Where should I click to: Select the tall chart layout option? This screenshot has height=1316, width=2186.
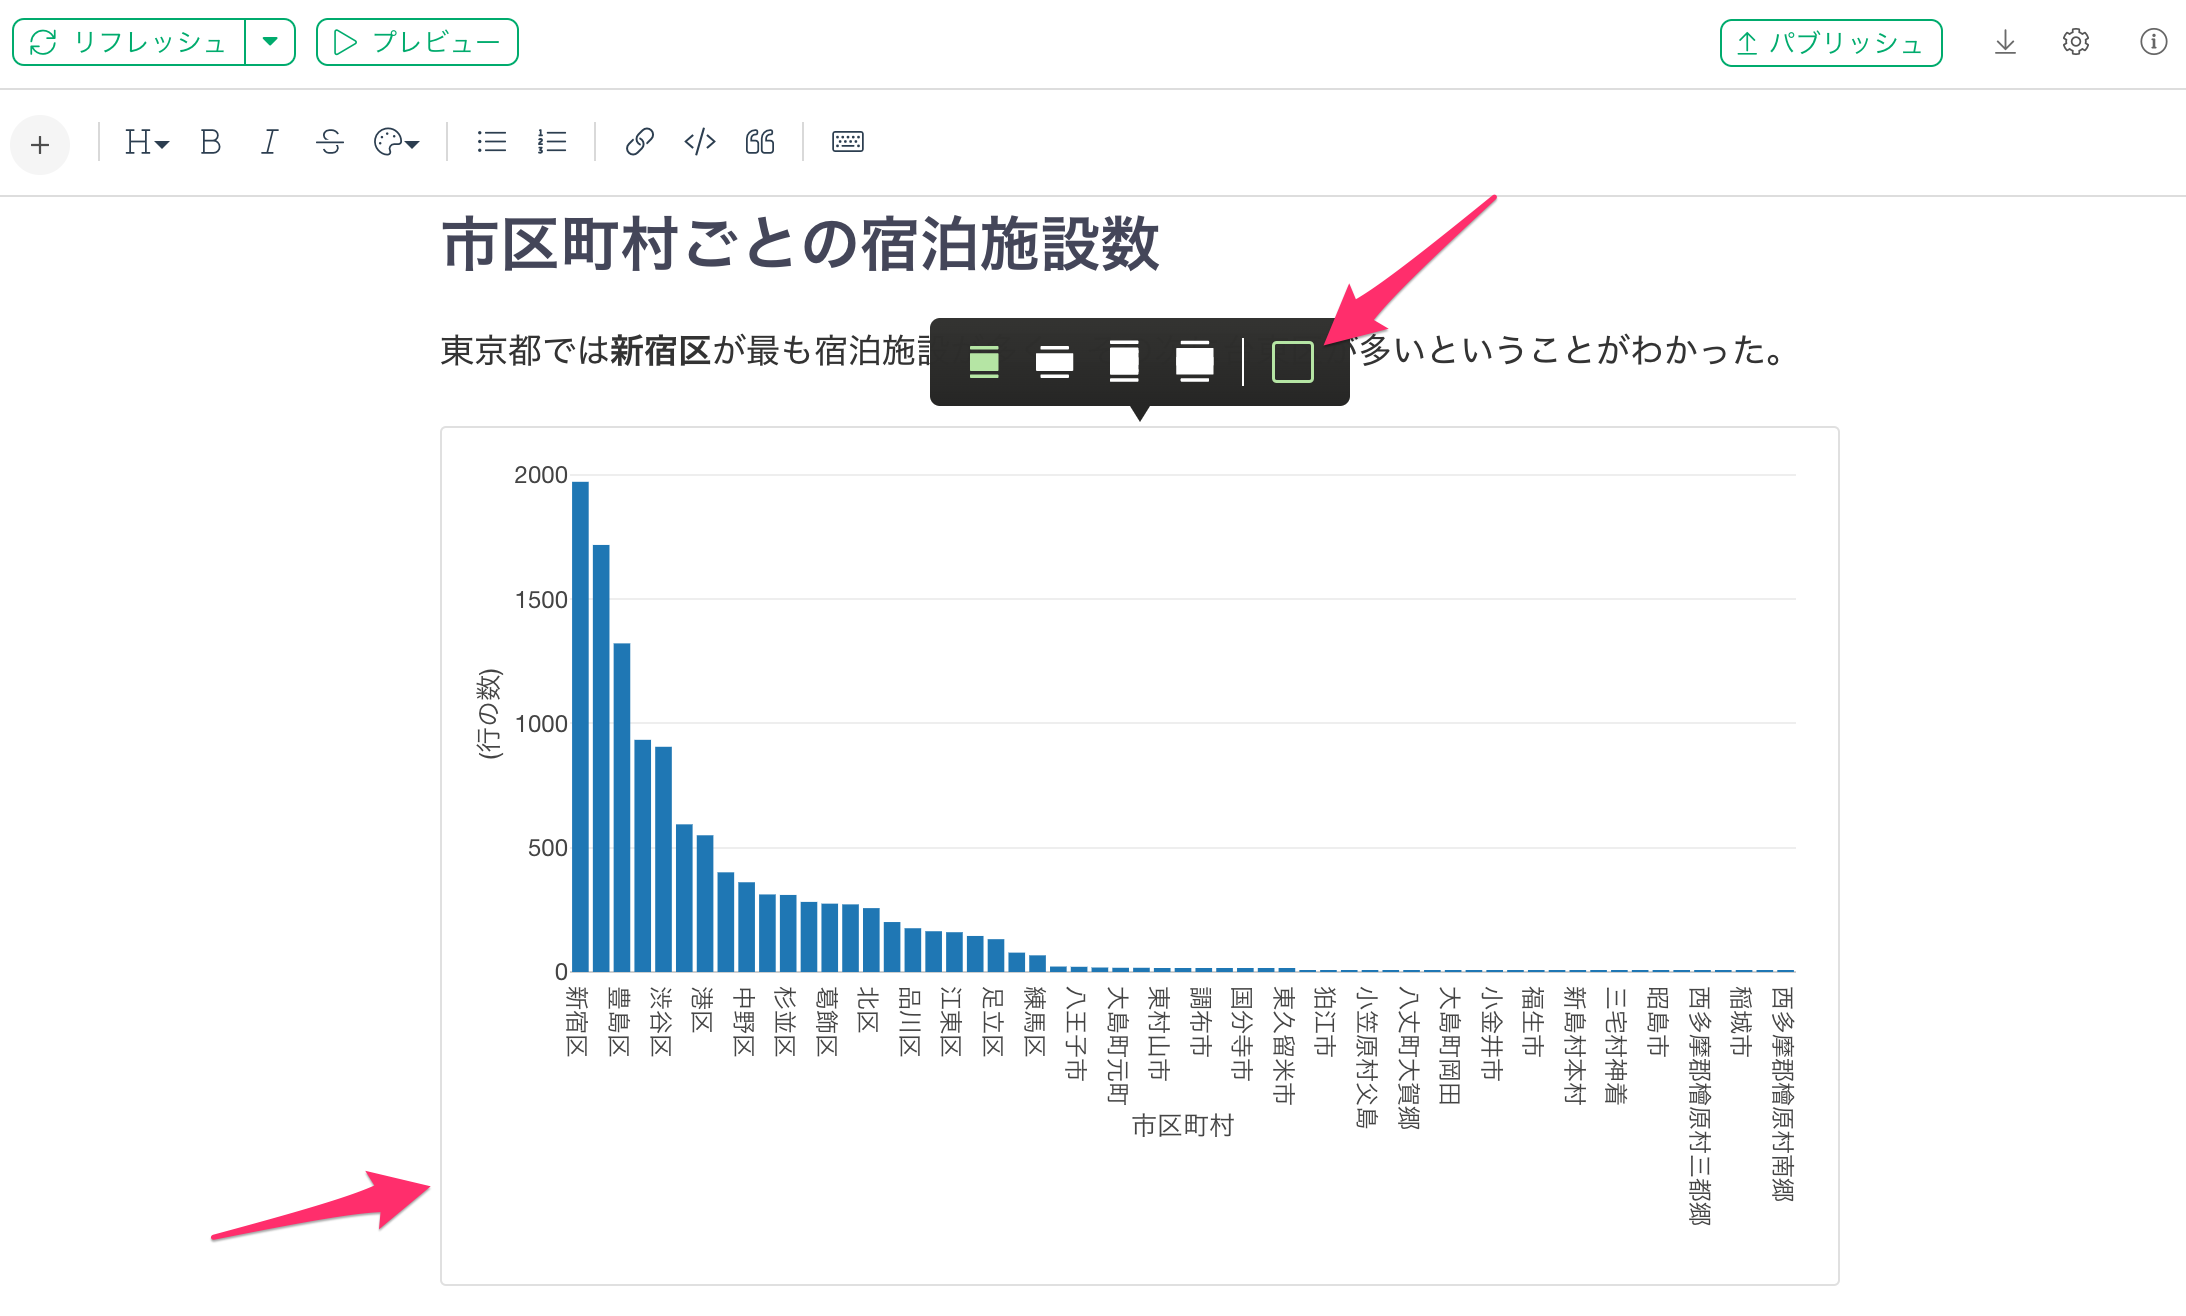click(x=1124, y=361)
